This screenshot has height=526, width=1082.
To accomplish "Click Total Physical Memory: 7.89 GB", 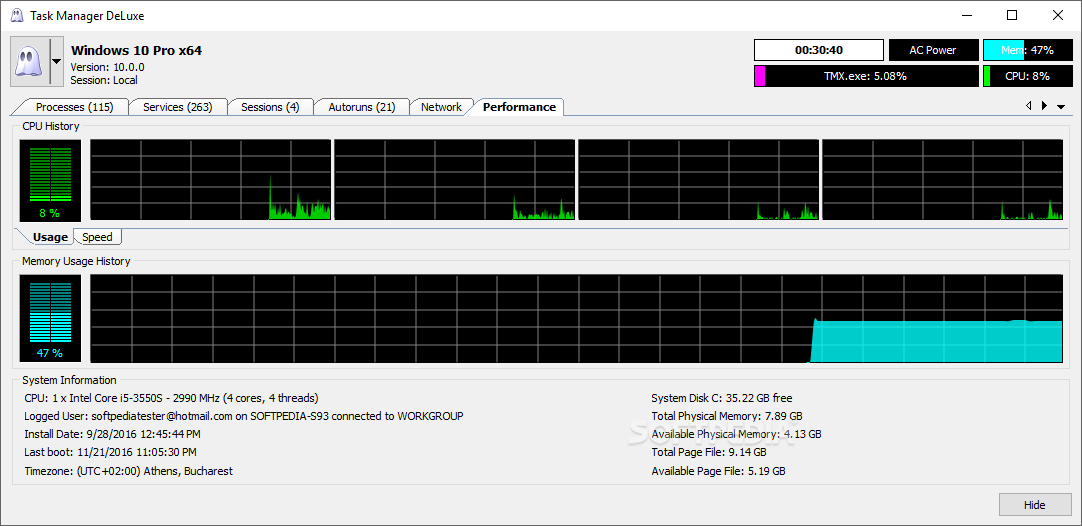I will tap(727, 416).
